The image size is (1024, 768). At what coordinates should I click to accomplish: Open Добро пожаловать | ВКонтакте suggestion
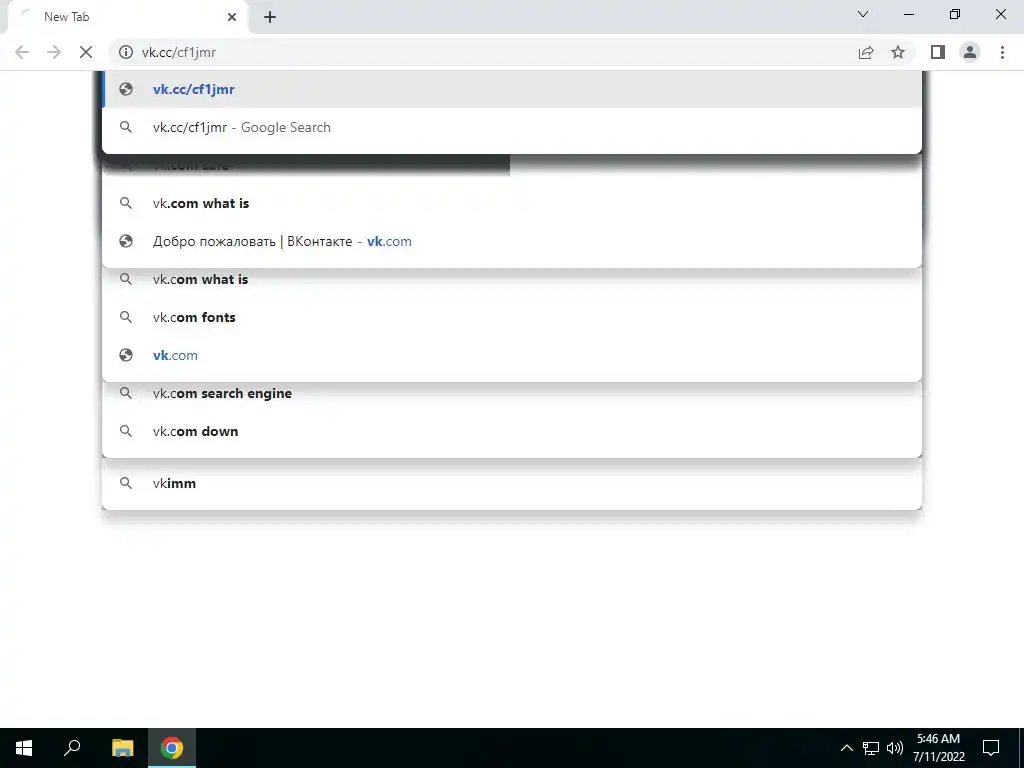pyautogui.click(x=512, y=241)
